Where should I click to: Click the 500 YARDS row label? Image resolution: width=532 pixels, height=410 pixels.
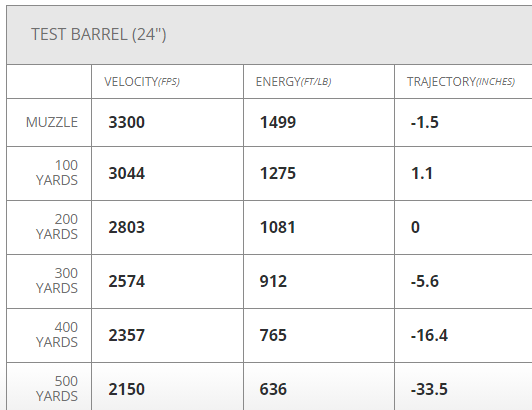(x=57, y=389)
